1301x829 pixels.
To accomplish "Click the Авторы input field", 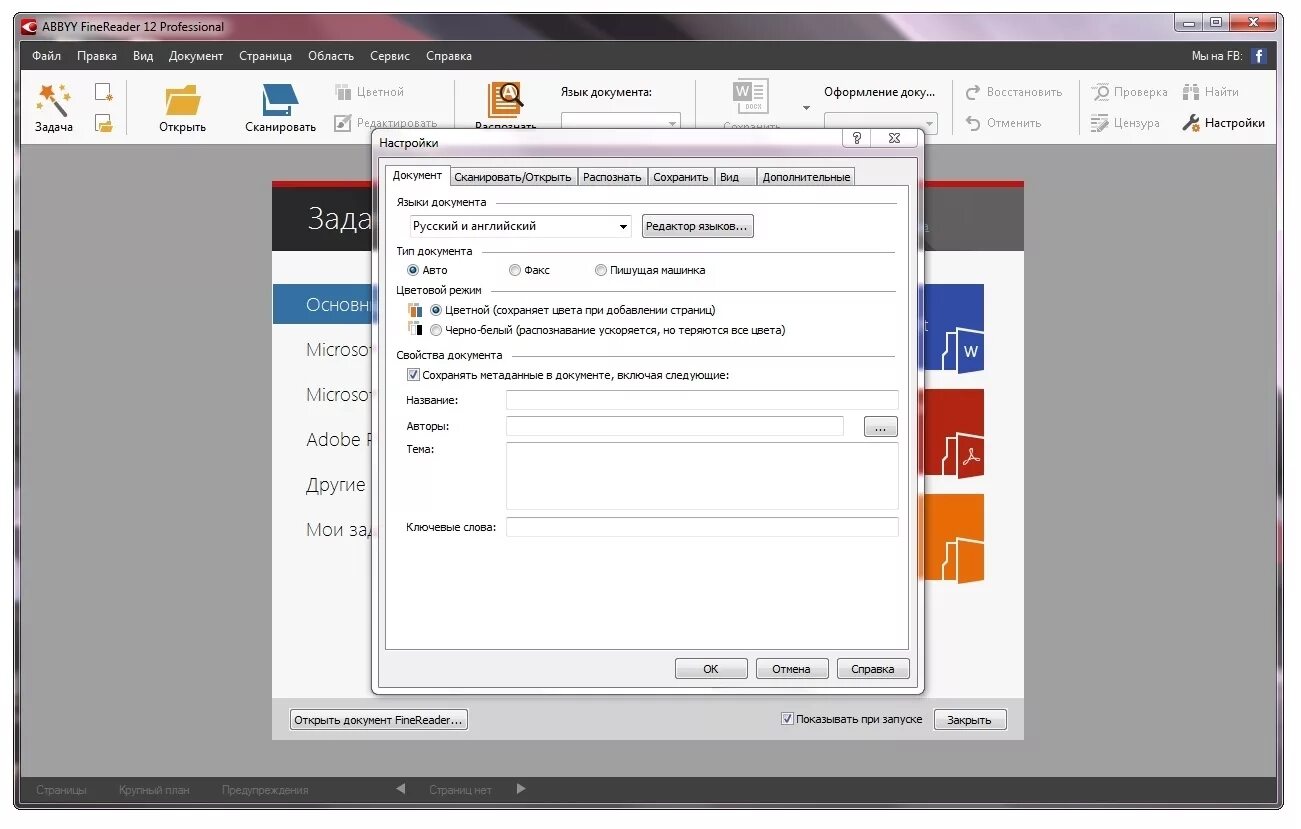I will (675, 426).
